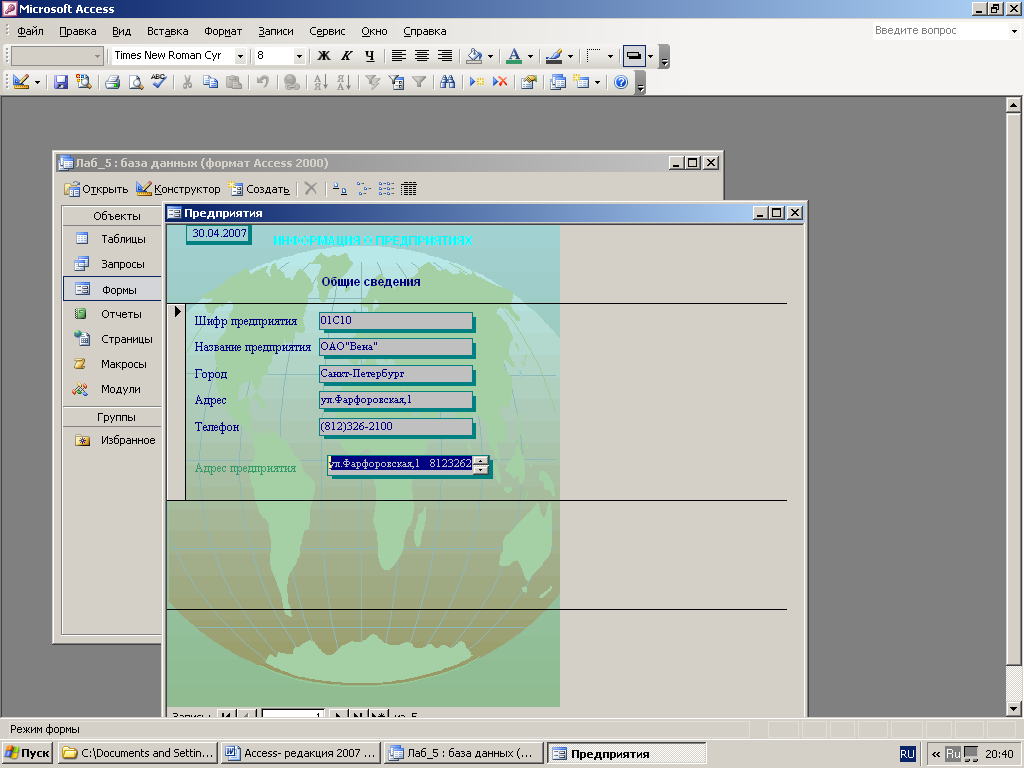
Task: Switch database window to Details view
Action: (x=409, y=189)
